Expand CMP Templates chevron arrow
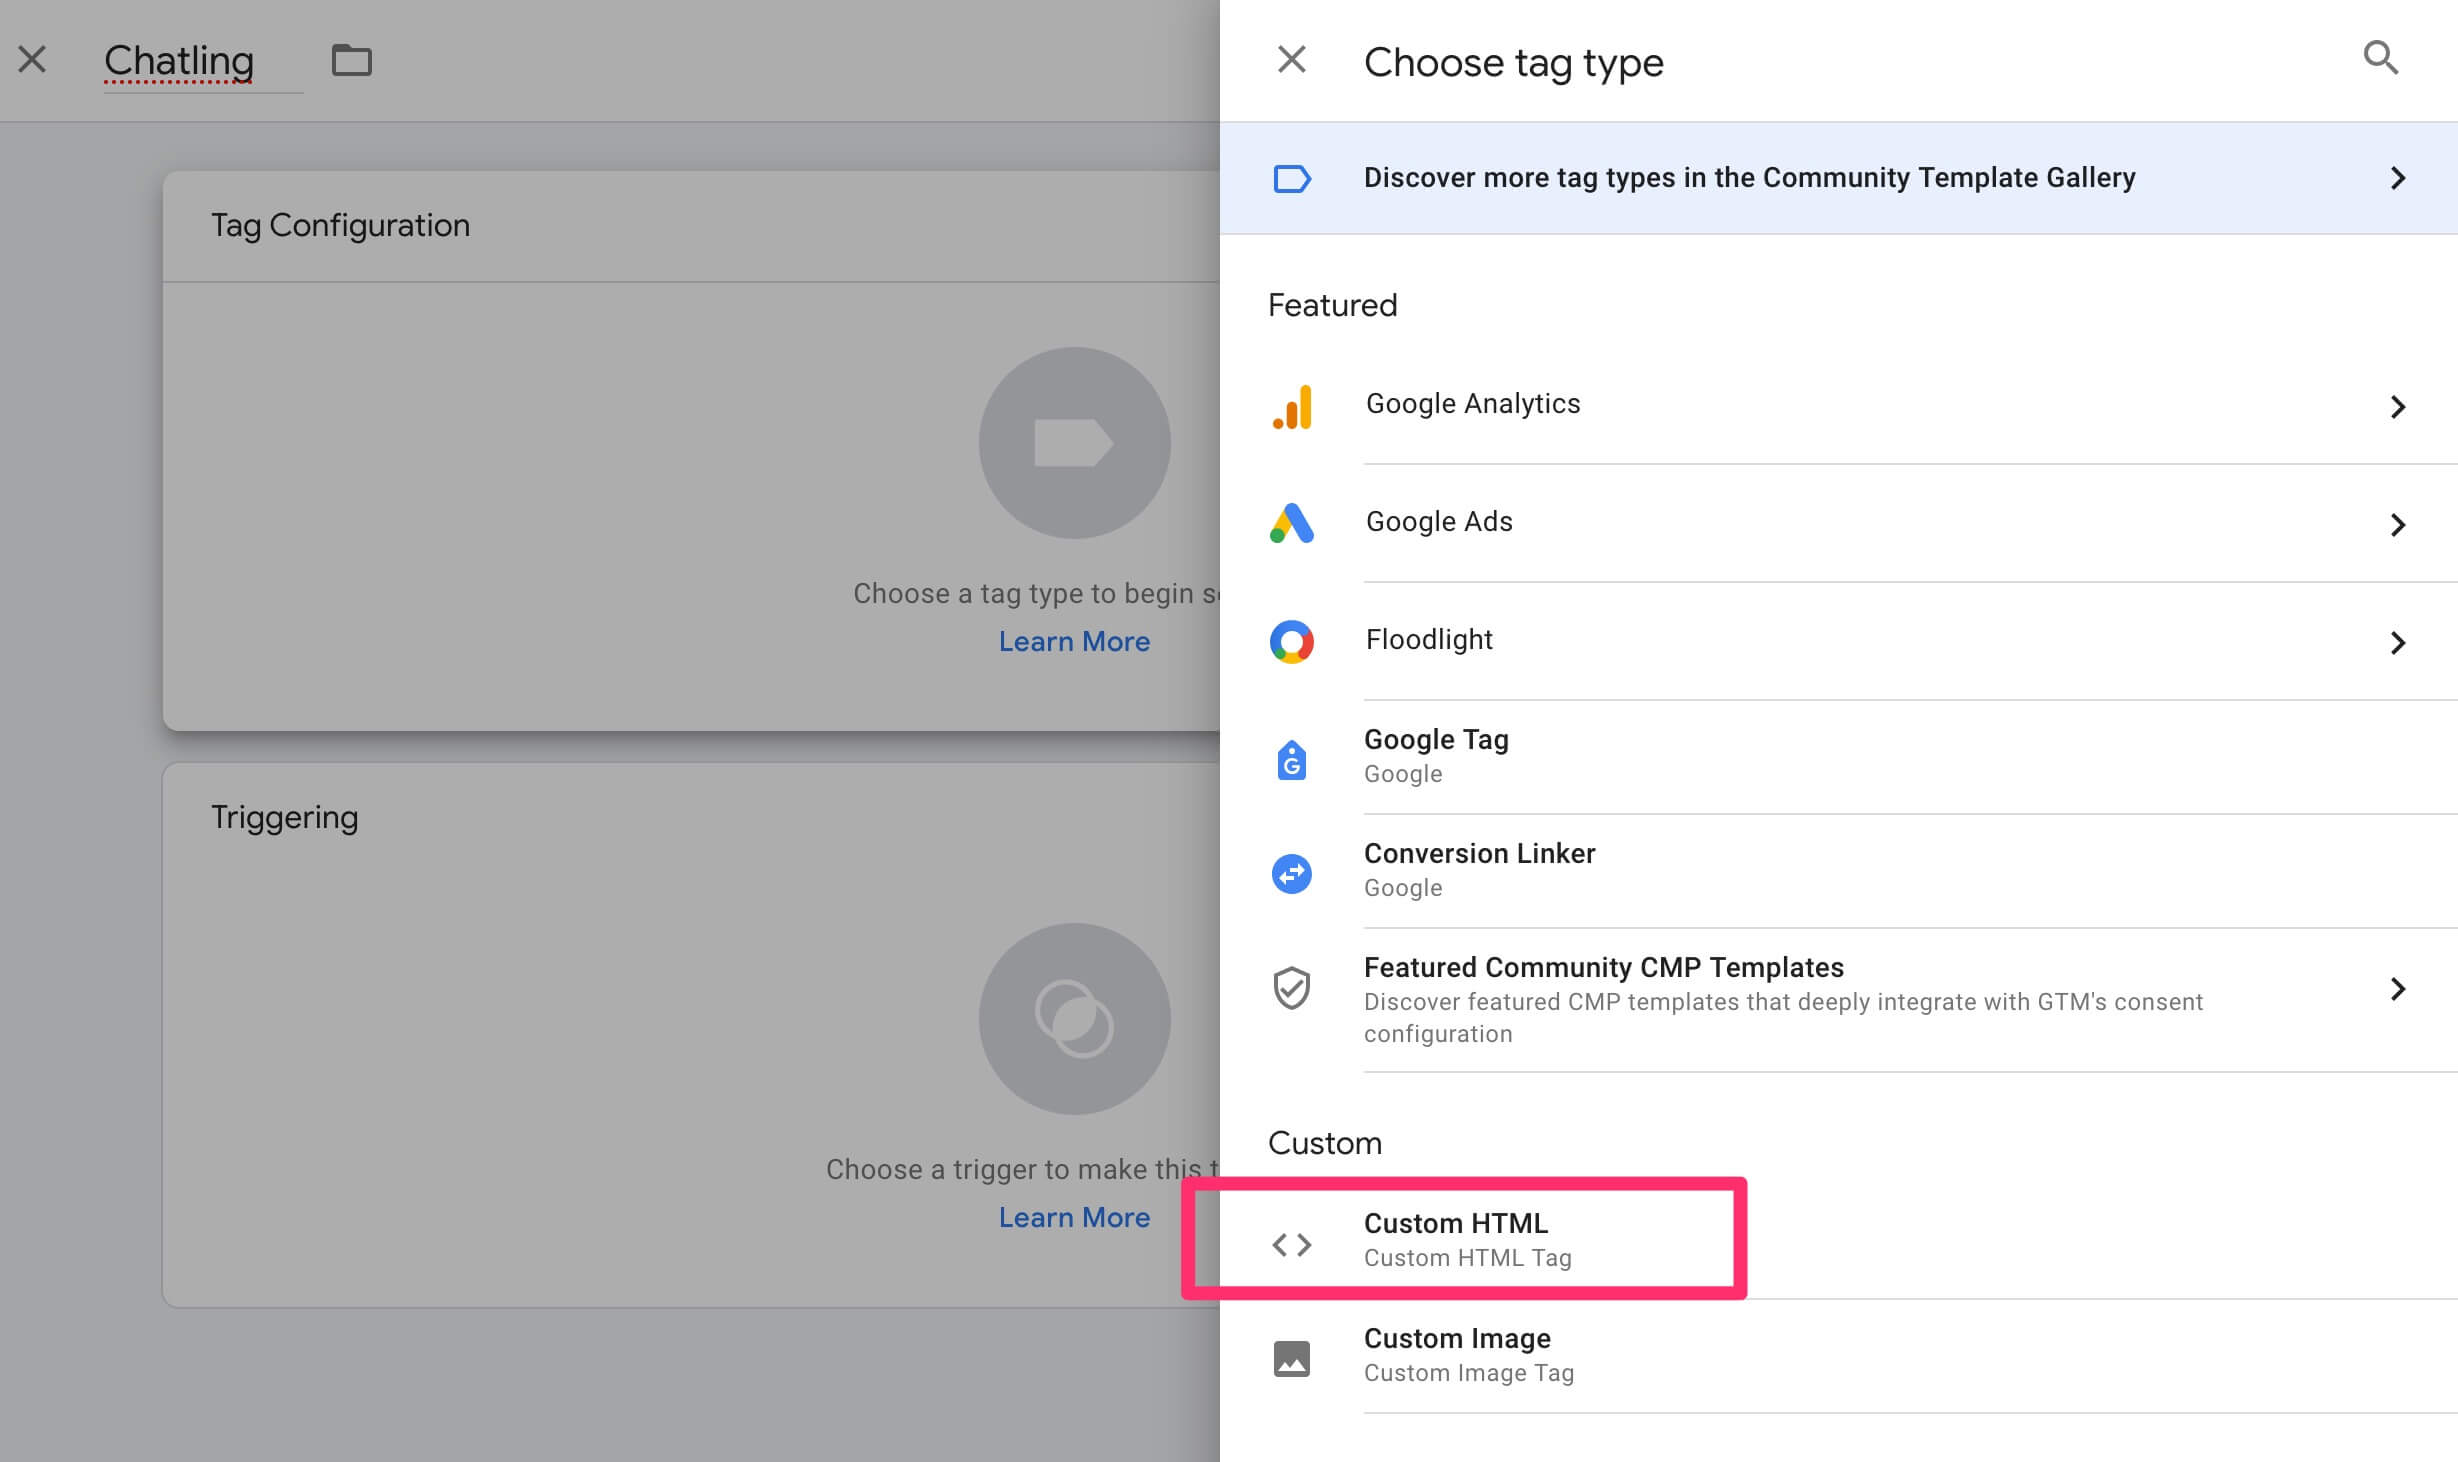2458x1462 pixels. click(x=2397, y=989)
